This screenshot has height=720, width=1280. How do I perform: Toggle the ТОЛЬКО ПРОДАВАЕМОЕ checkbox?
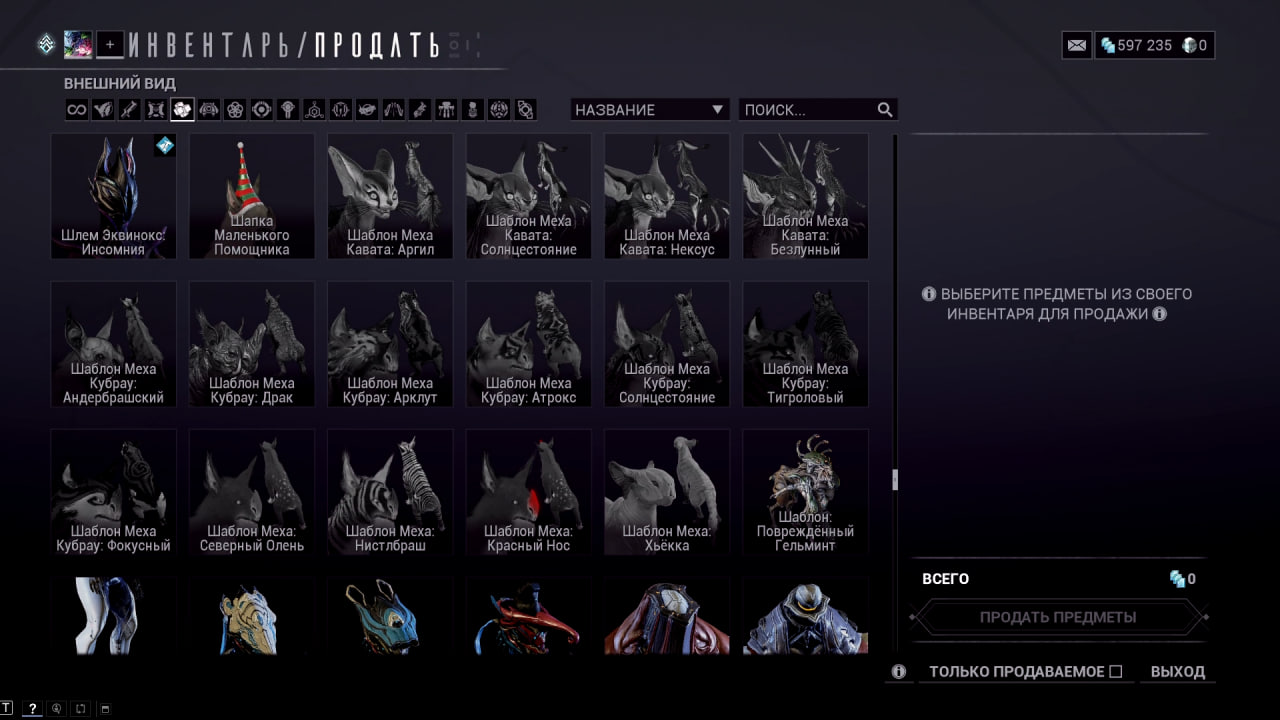(x=1116, y=672)
